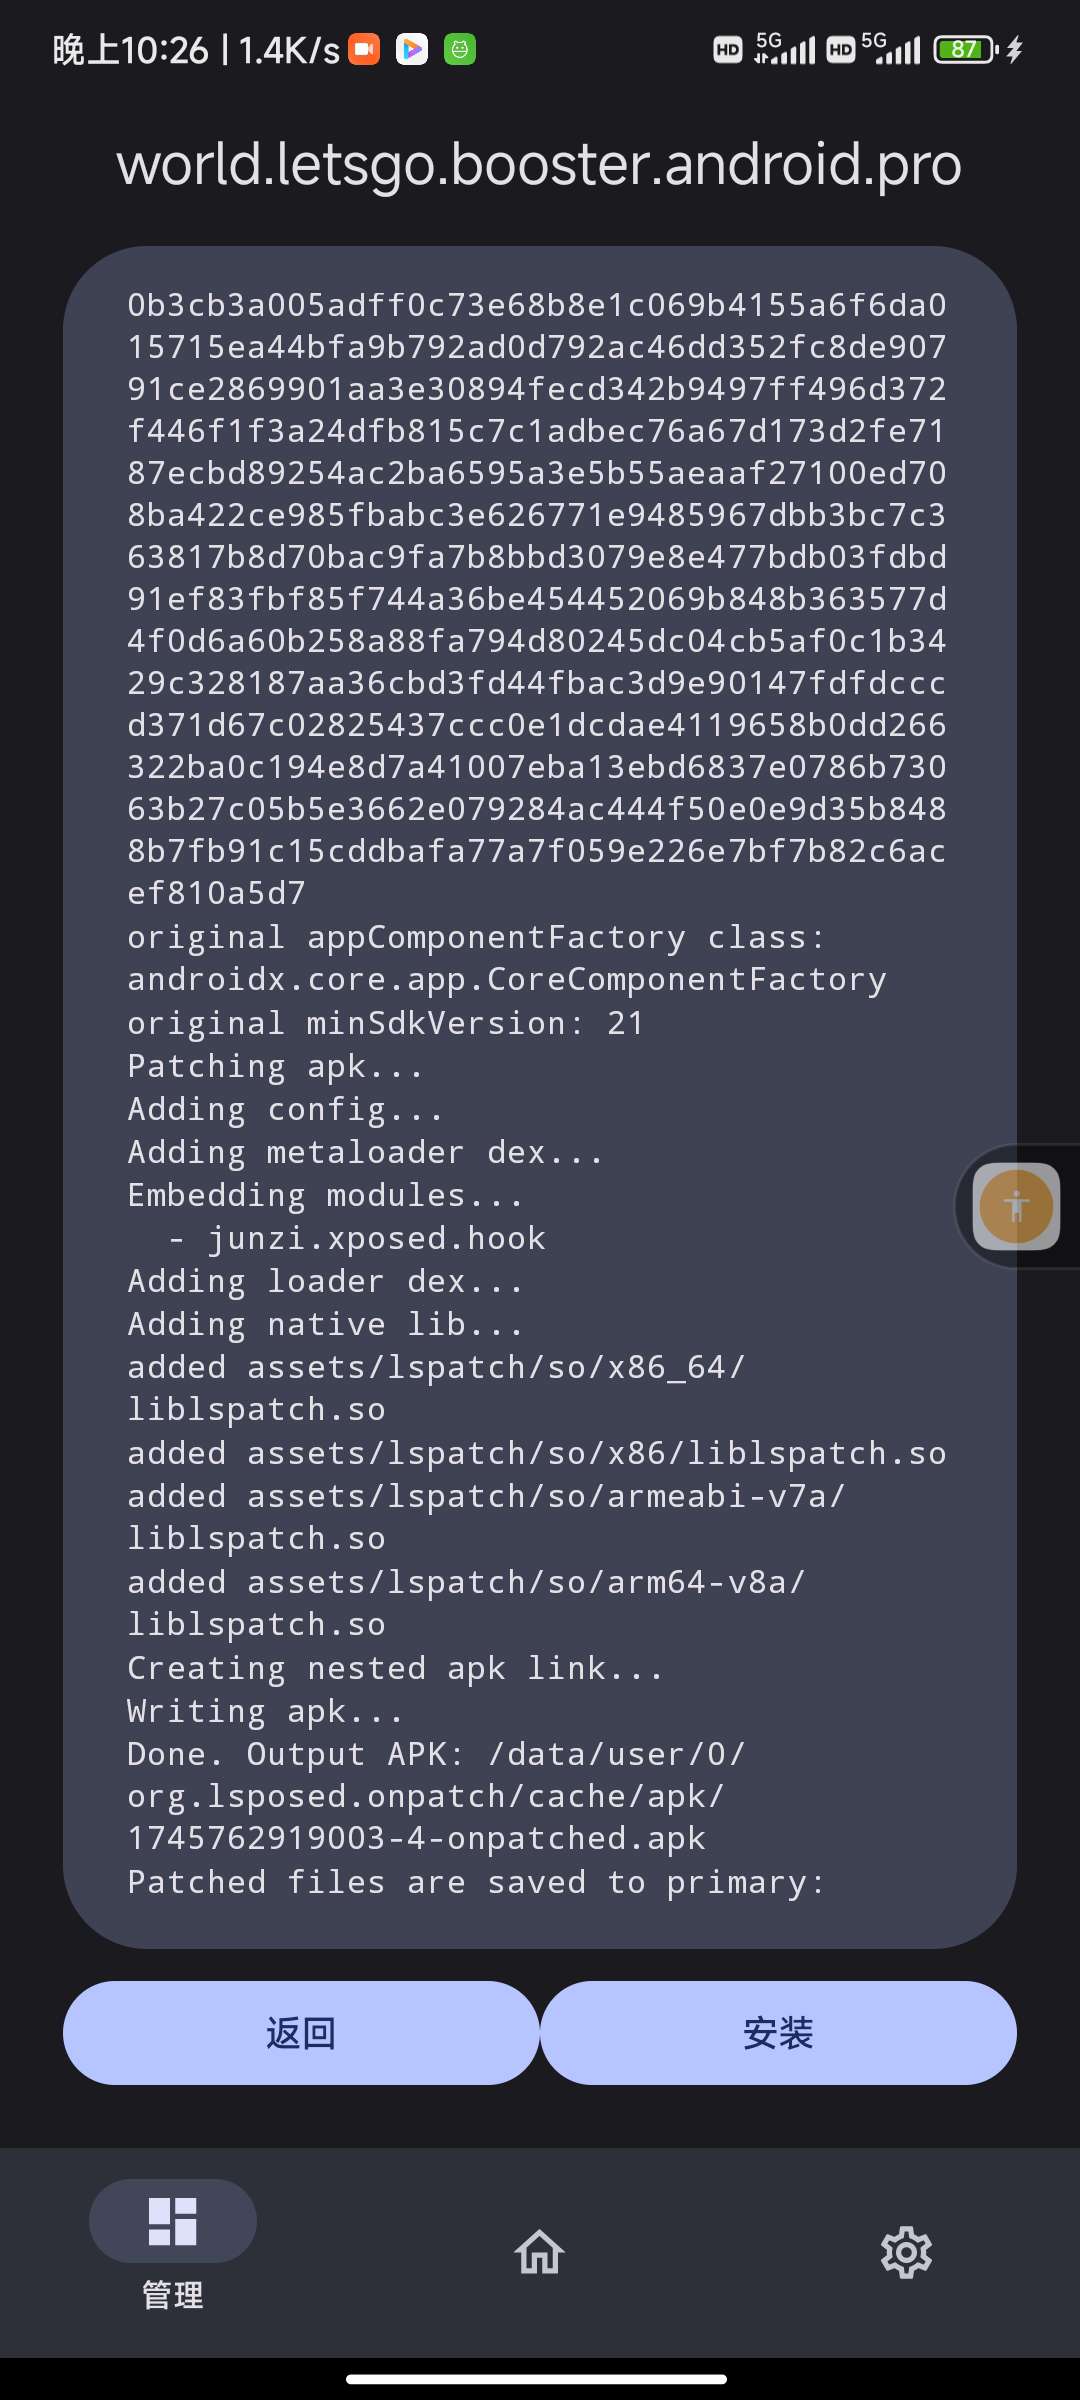
Task: Tap the orange screen recorder status icon
Action: pyautogui.click(x=364, y=49)
